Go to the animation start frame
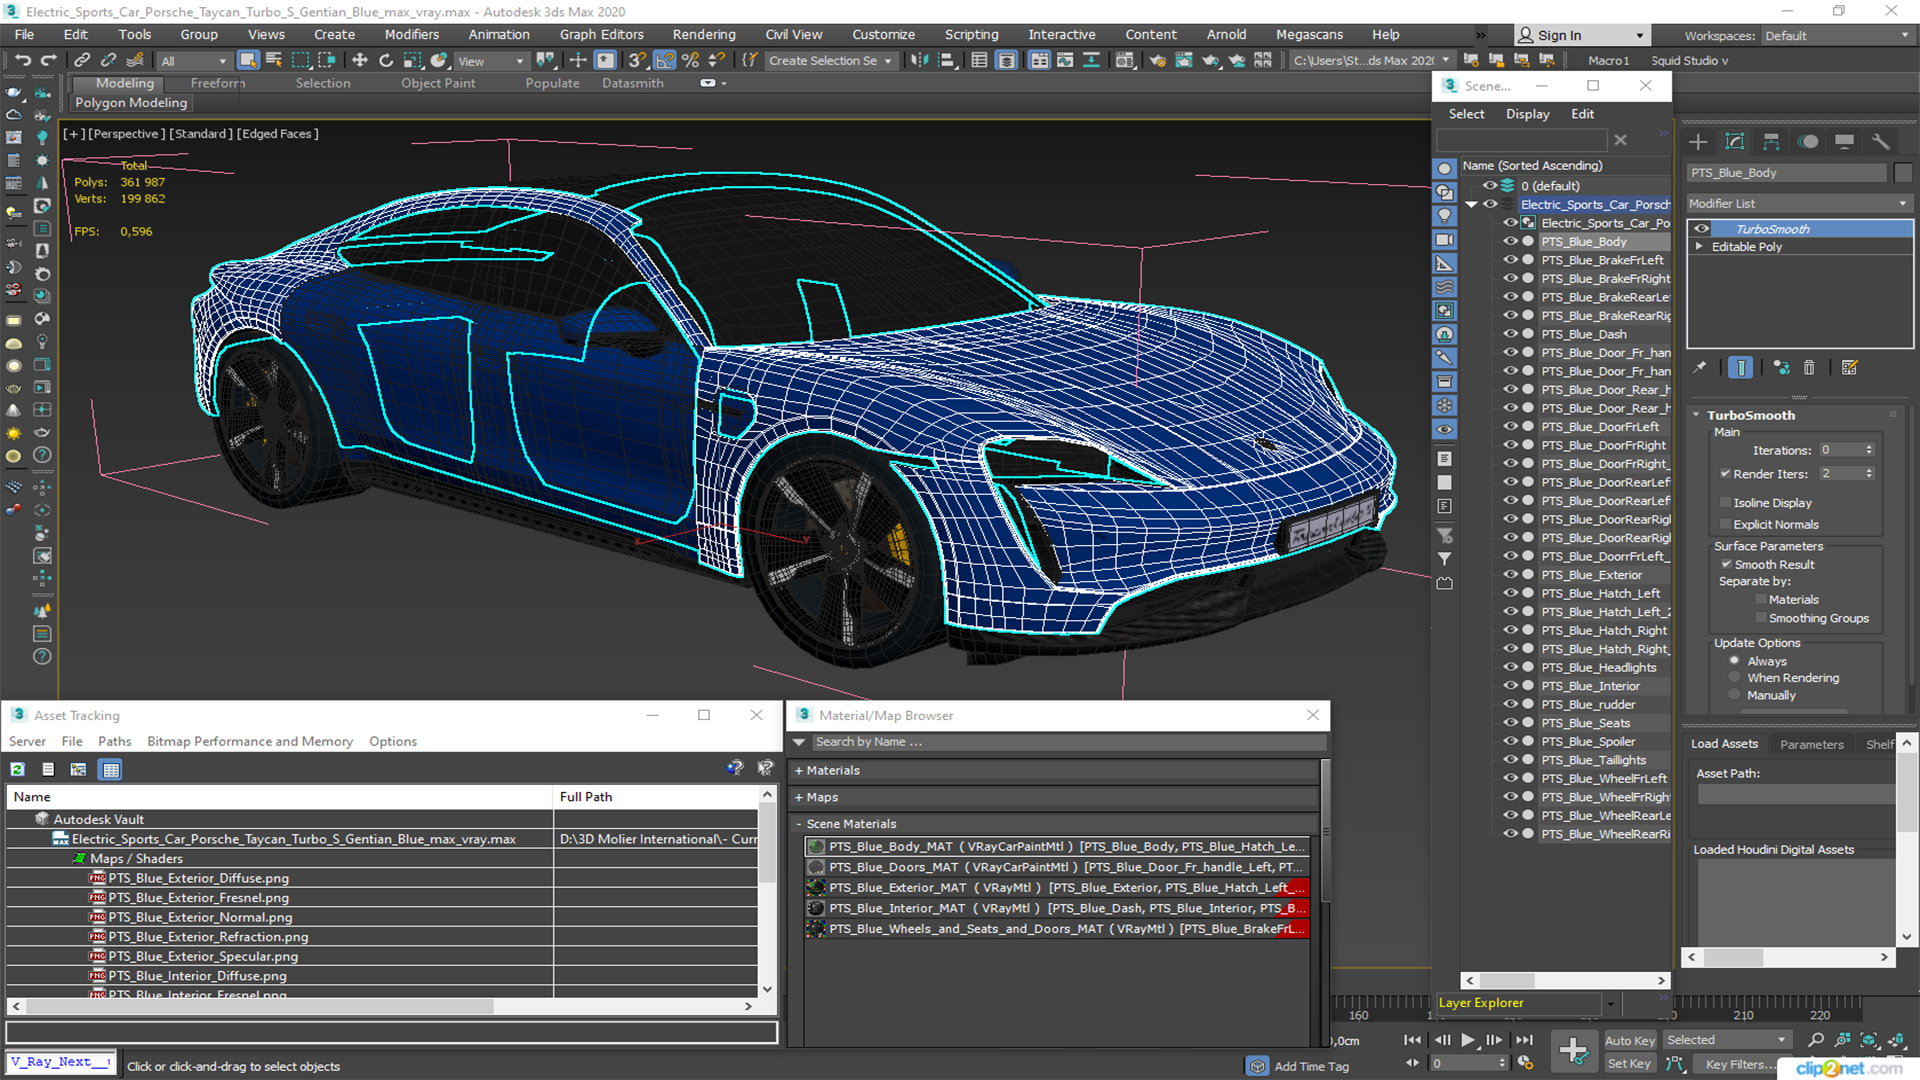 click(x=1412, y=1040)
